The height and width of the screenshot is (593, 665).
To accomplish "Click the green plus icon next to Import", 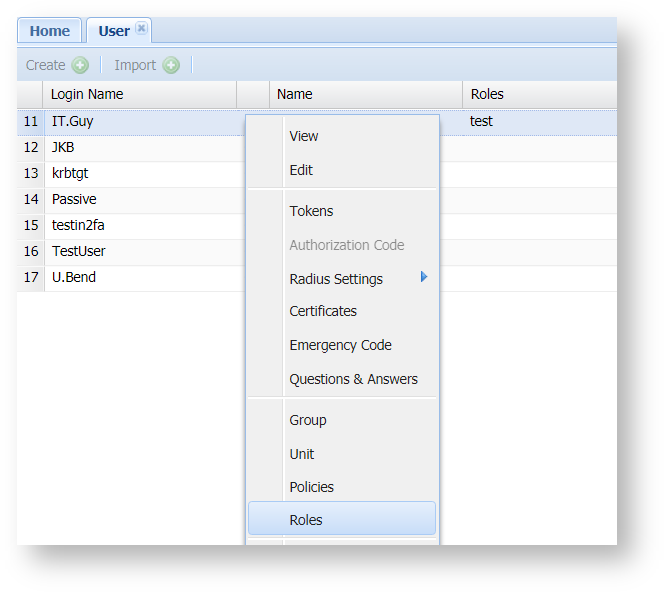I will (x=171, y=66).
